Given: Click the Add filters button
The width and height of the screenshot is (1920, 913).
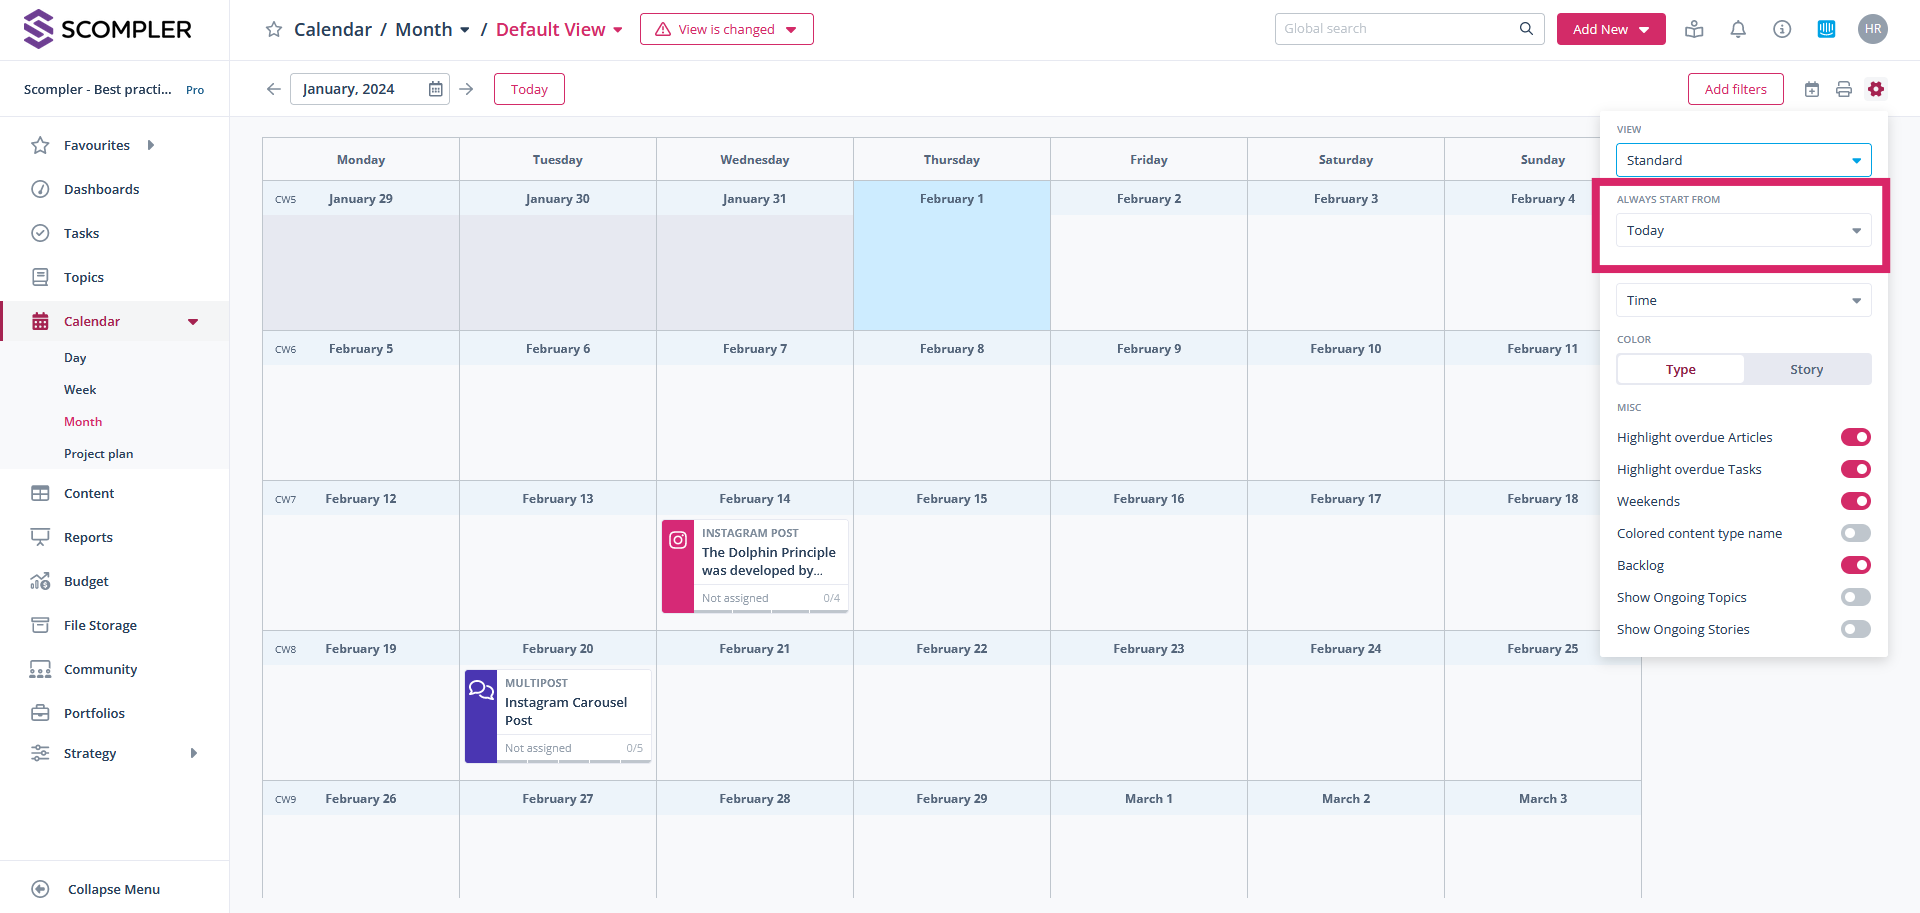Looking at the screenshot, I should click(x=1735, y=89).
